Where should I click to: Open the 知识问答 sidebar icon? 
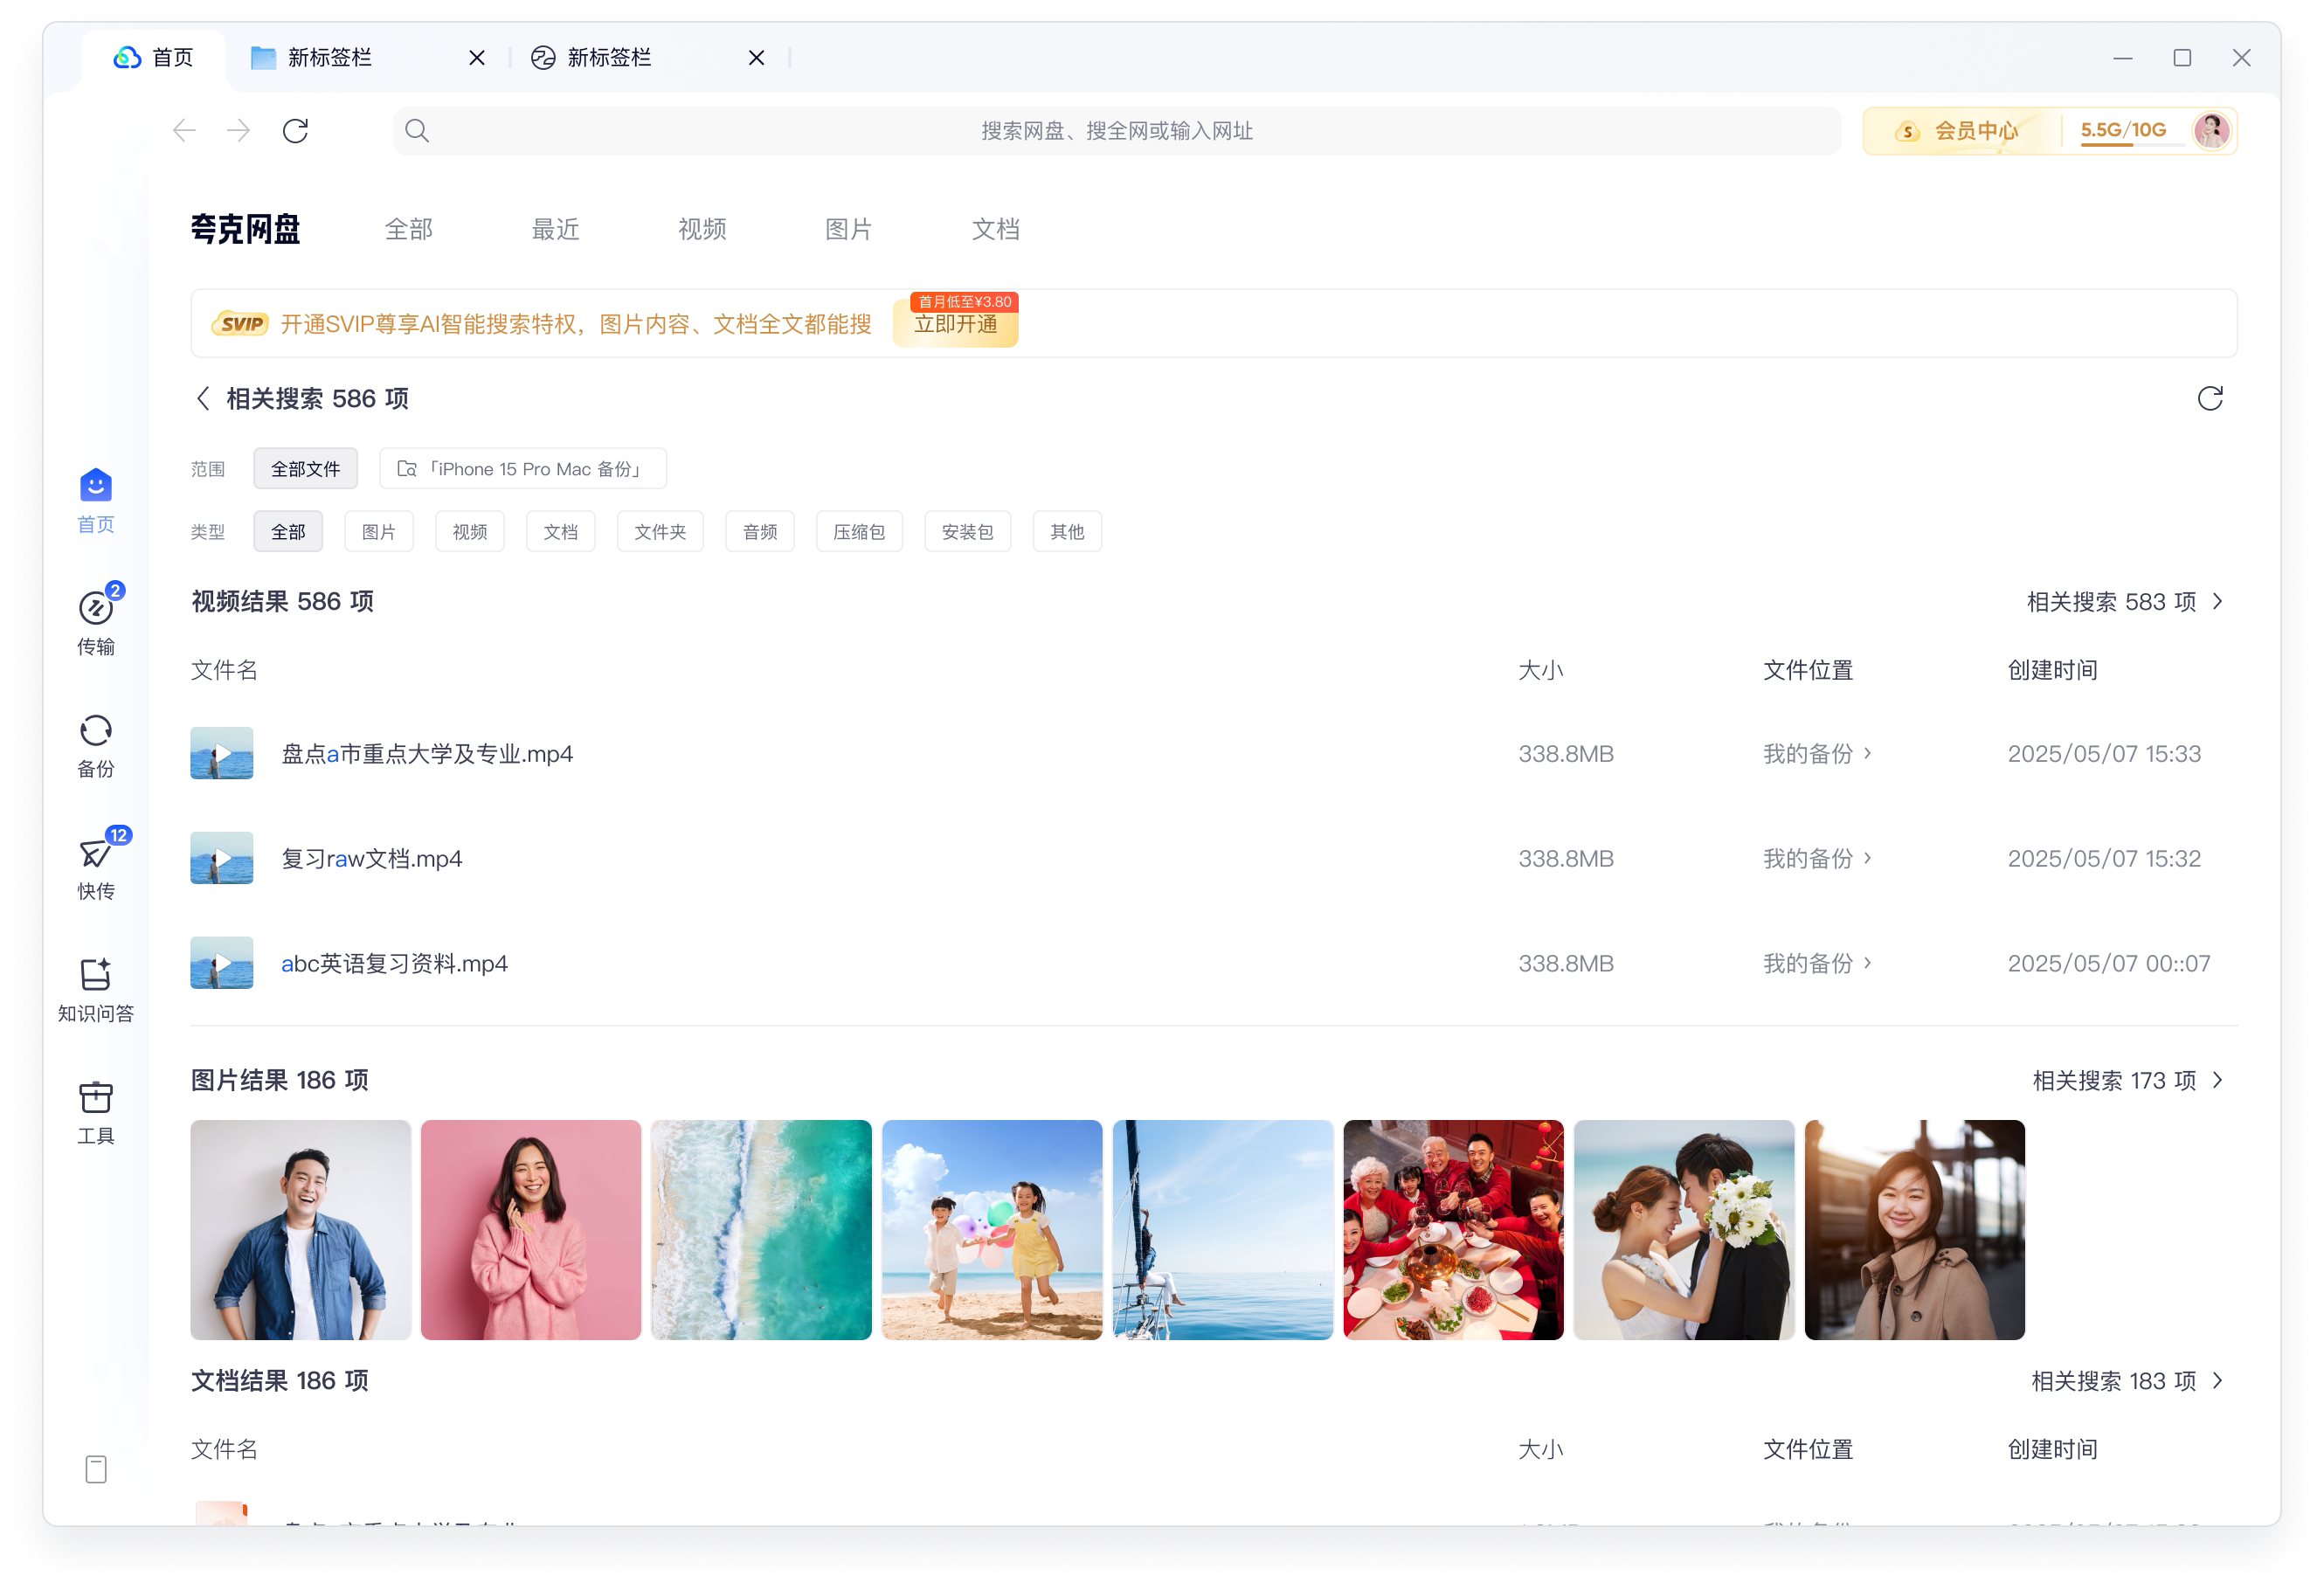[96, 990]
